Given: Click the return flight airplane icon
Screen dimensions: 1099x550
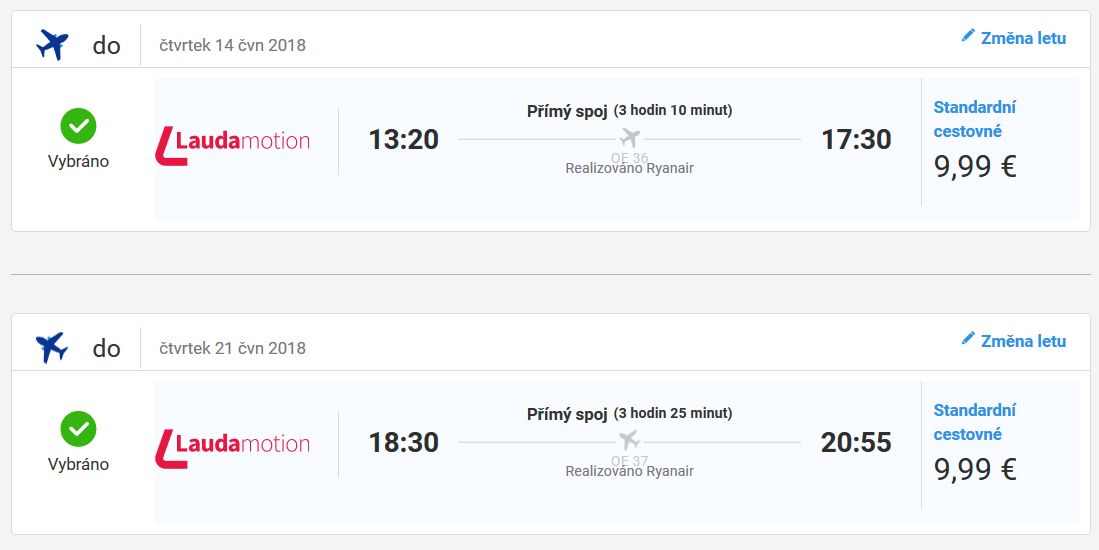Looking at the screenshot, I should click(52, 348).
